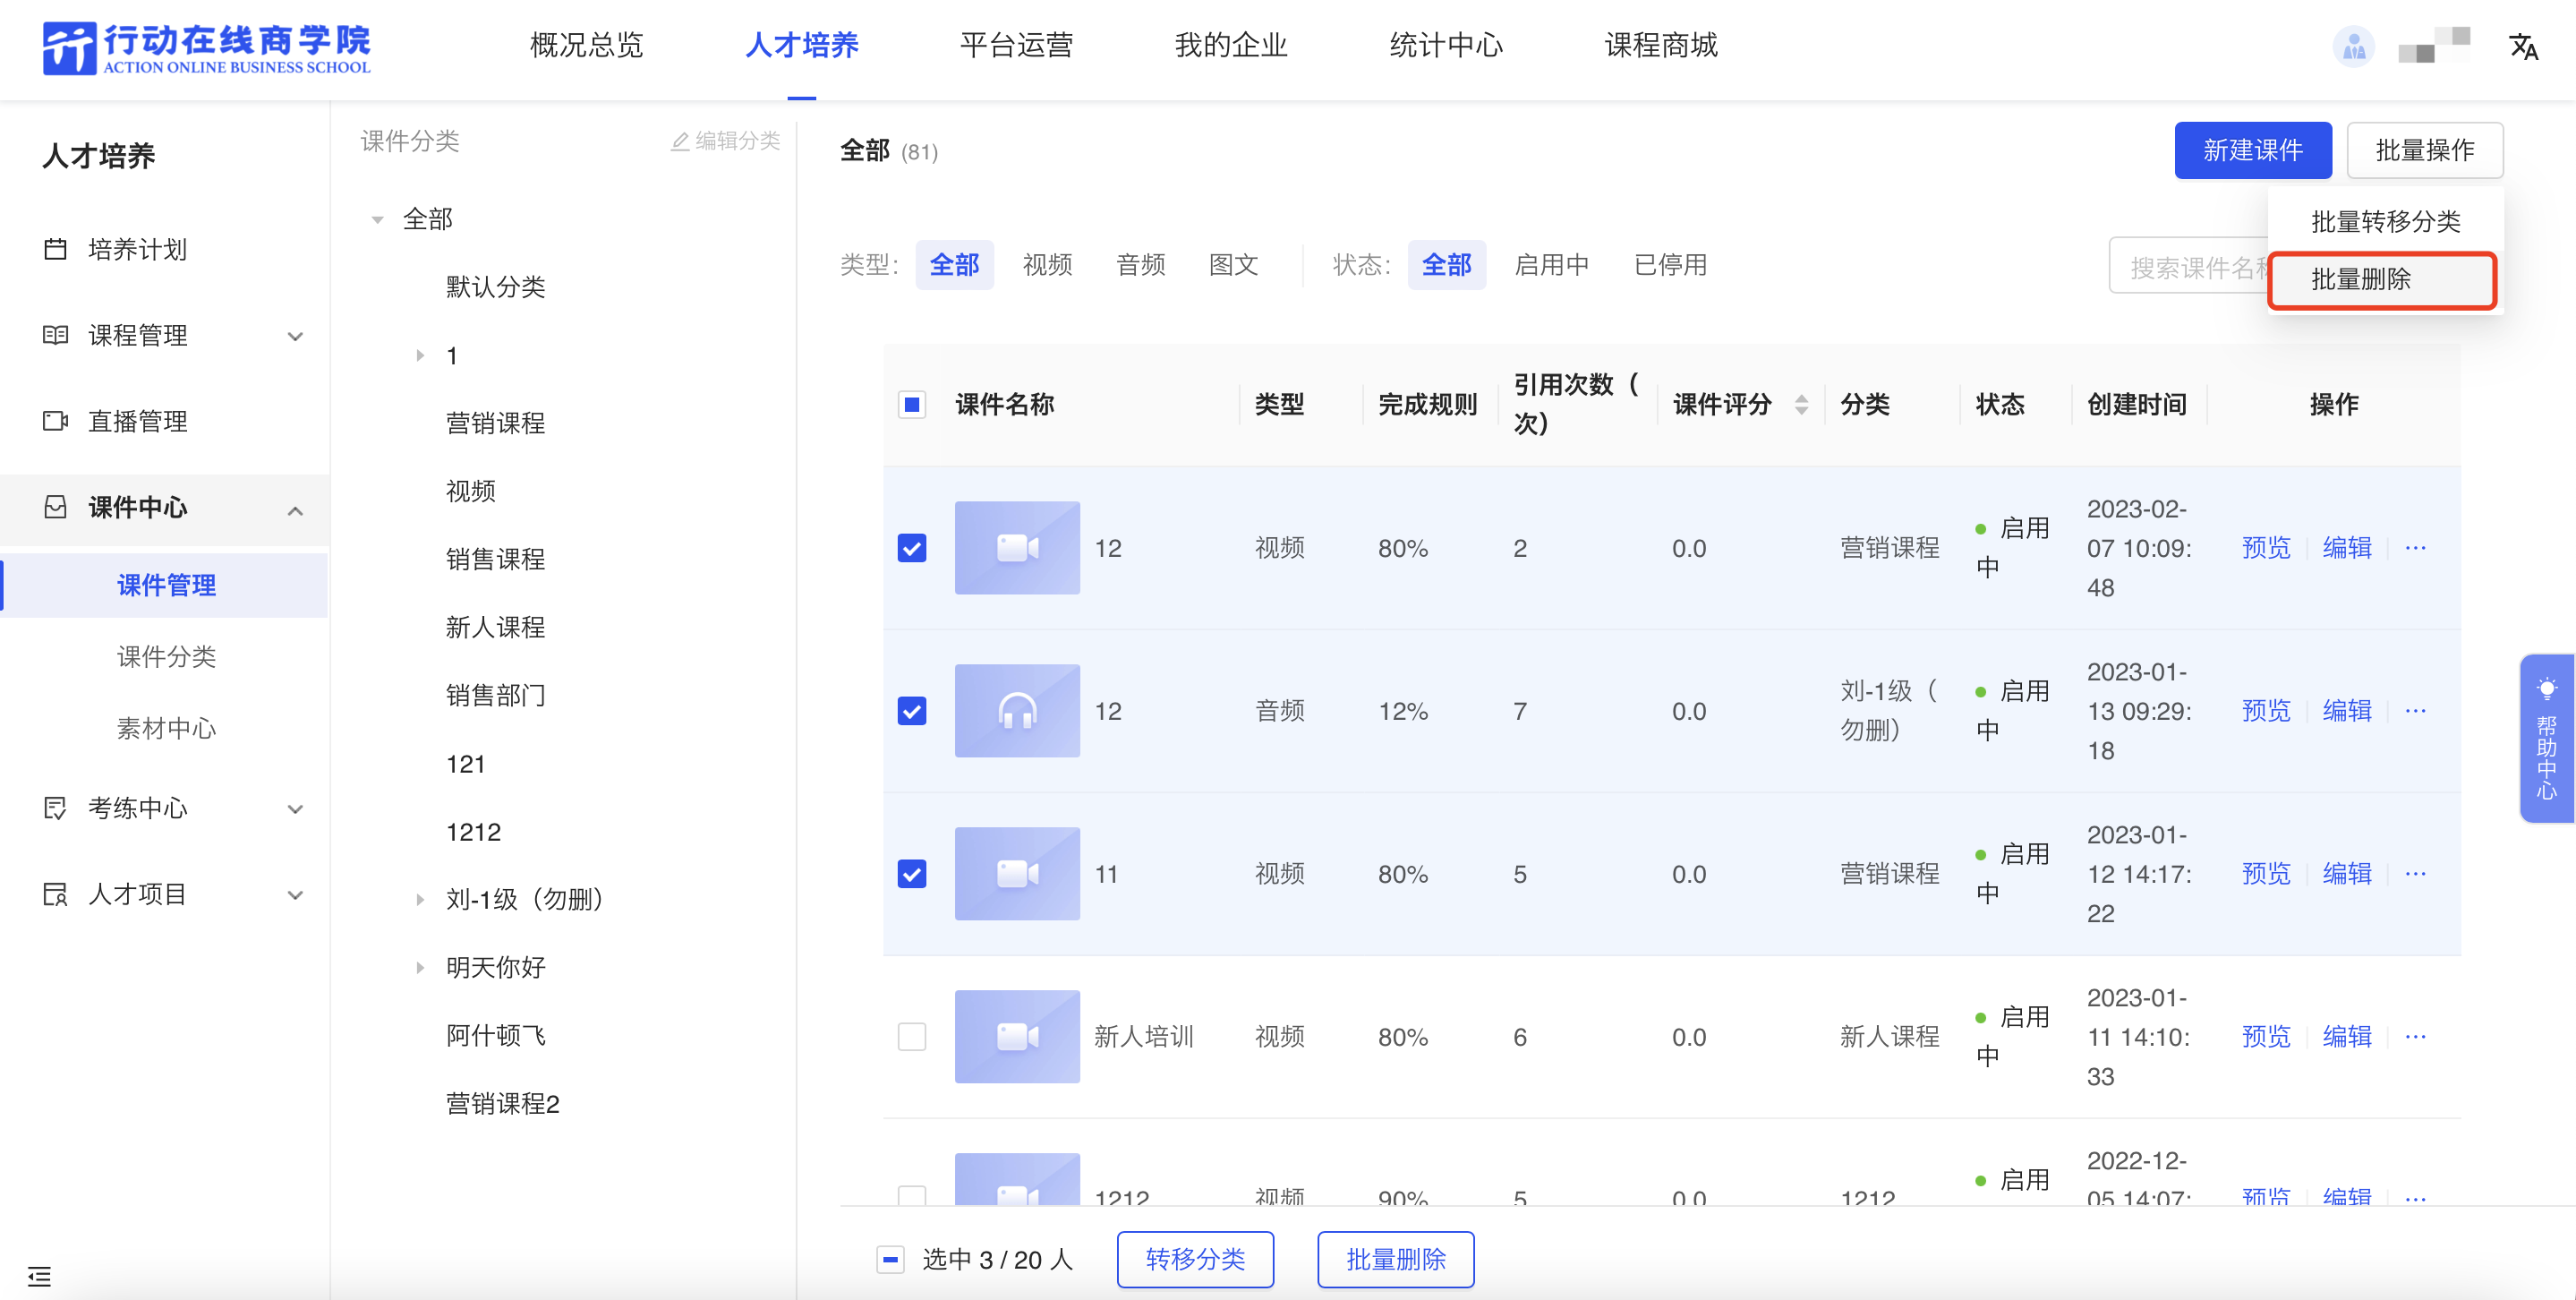
Task: Open the 批量操作 dropdown button
Action: tap(2424, 150)
